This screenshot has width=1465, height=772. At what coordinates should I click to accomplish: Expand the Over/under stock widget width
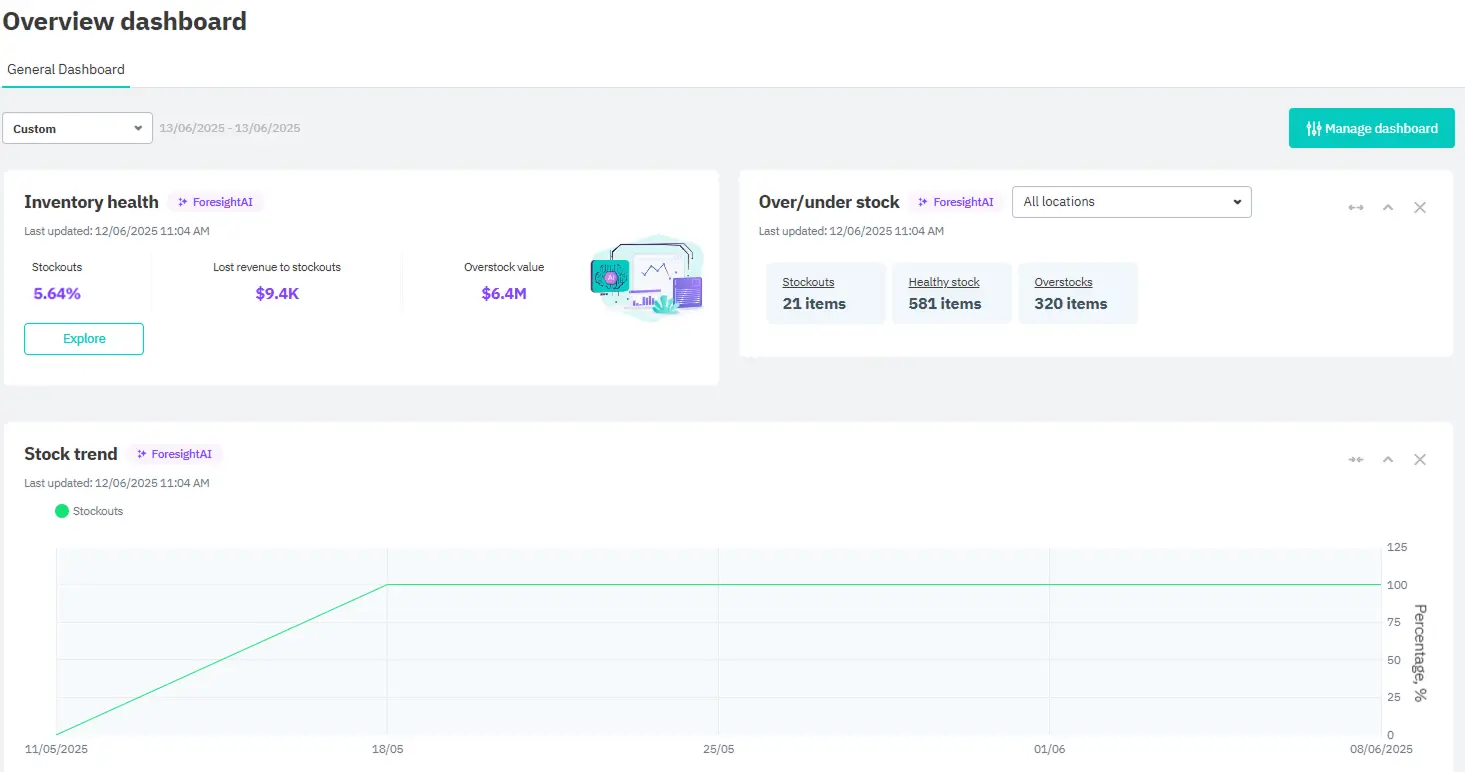tap(1356, 207)
